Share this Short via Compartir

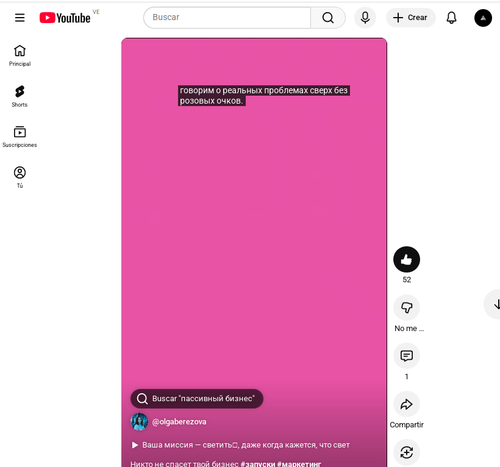(x=406, y=404)
